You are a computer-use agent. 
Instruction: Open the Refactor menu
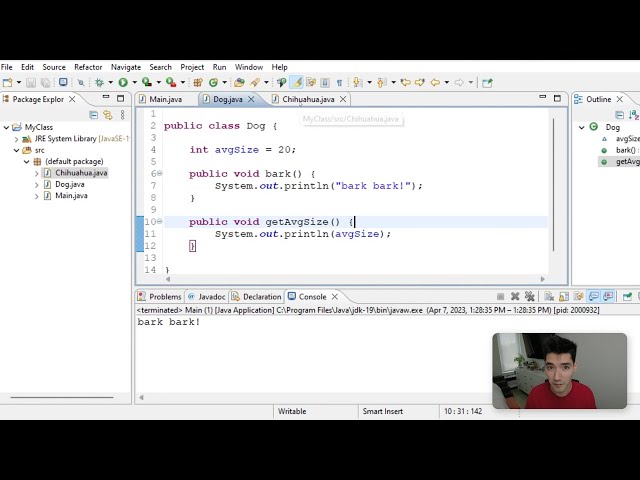[88, 67]
